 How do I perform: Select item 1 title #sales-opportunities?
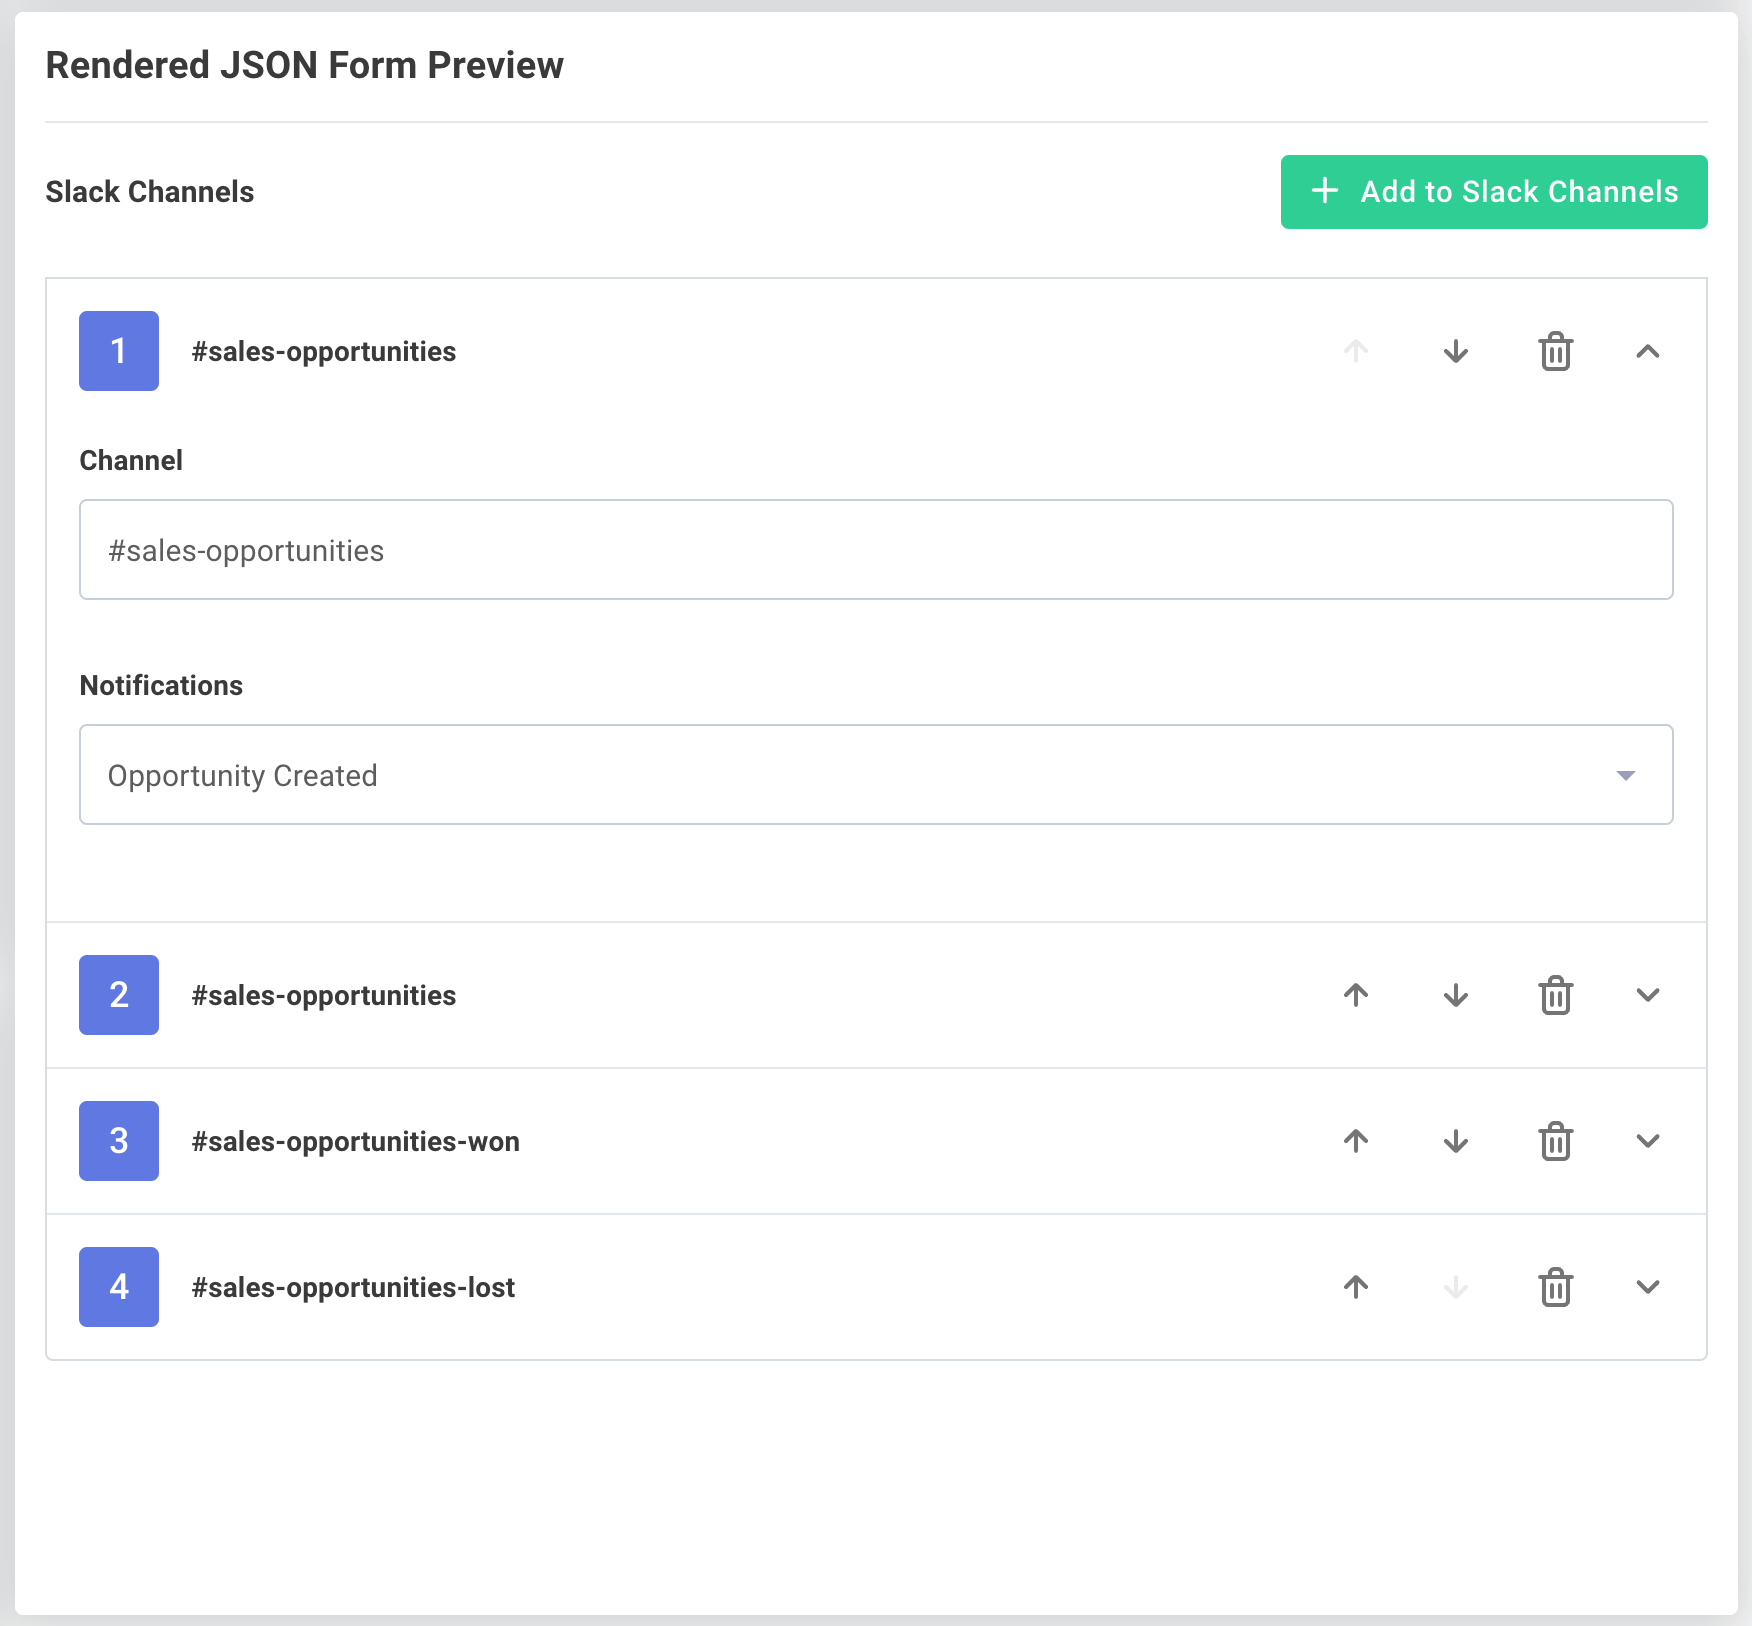point(324,352)
